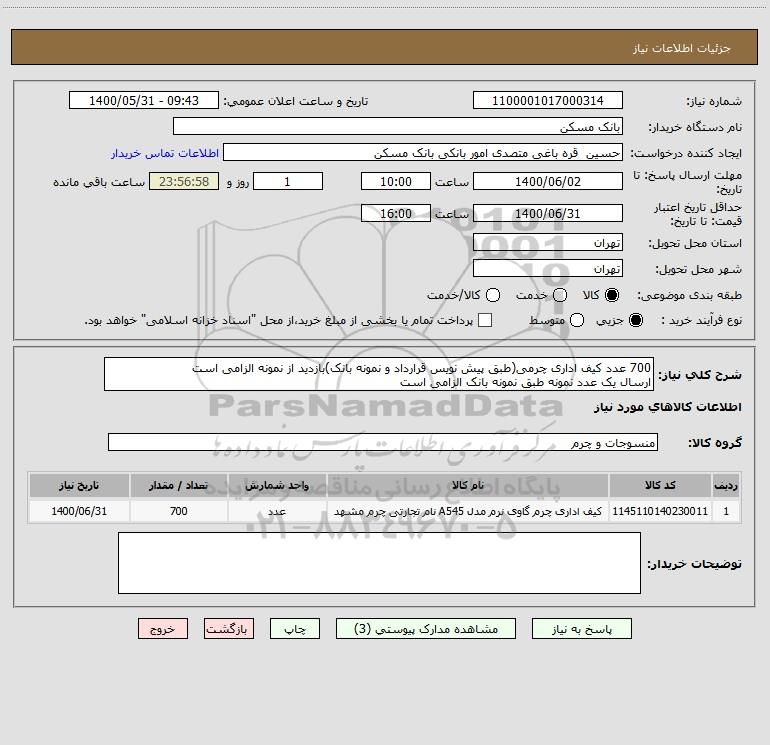Image resolution: width=770 pixels, height=745 pixels.
Task: Click the price validity date 1400/06/31 field
Action: [548, 213]
